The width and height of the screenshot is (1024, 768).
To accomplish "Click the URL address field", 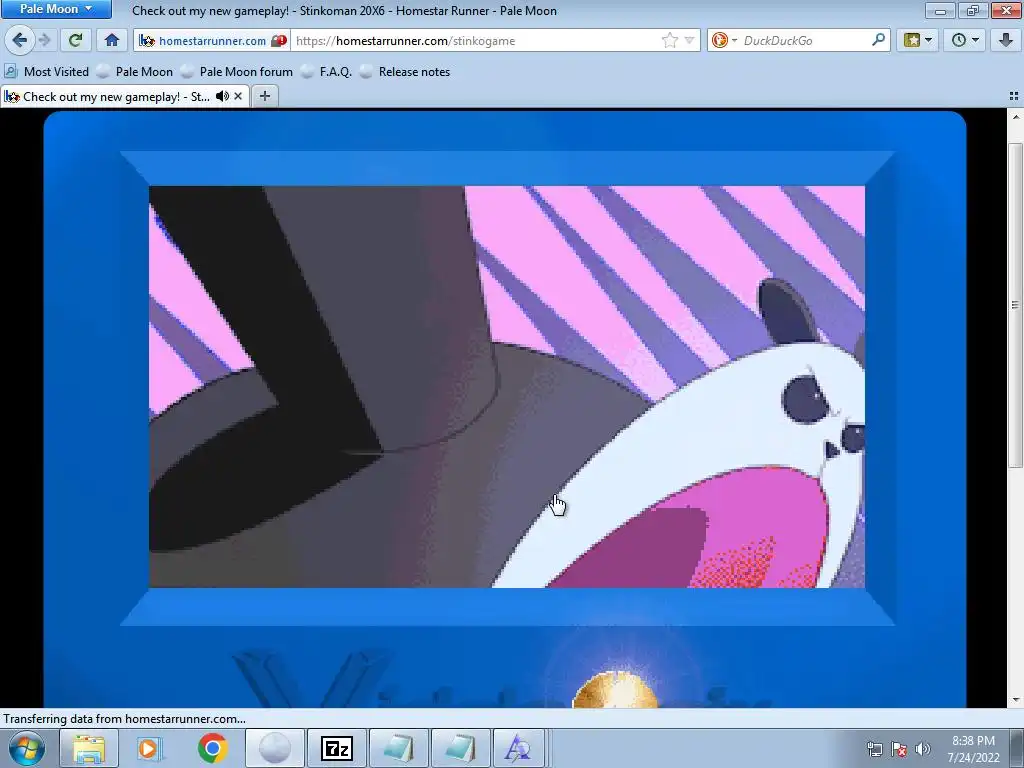I will click(475, 40).
